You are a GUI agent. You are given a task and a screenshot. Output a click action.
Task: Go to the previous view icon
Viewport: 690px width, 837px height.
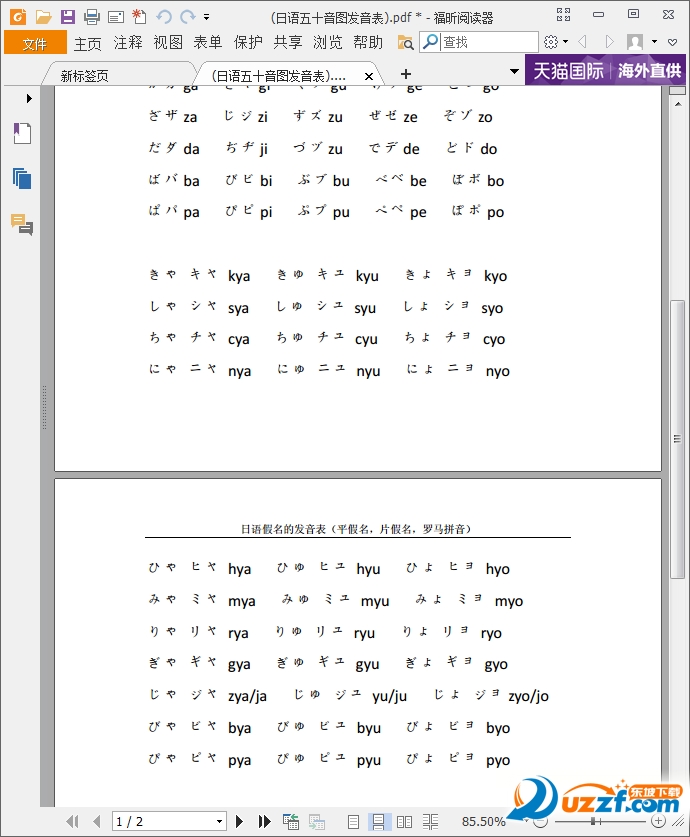291,821
